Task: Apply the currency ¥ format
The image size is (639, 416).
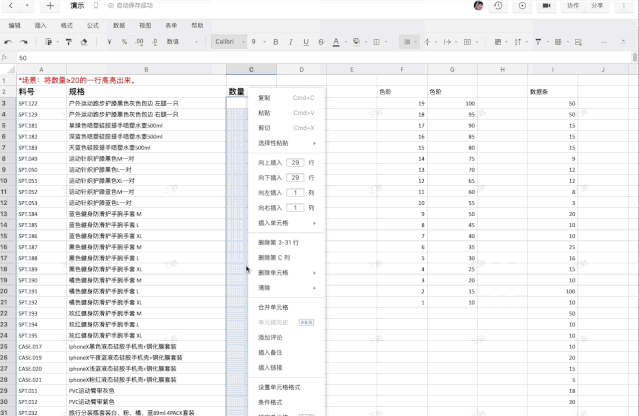Action: [109, 42]
